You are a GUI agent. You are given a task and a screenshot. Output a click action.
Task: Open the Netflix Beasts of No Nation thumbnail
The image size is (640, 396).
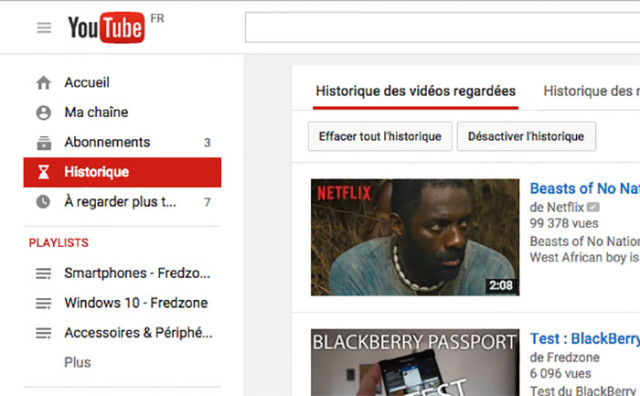pos(415,237)
